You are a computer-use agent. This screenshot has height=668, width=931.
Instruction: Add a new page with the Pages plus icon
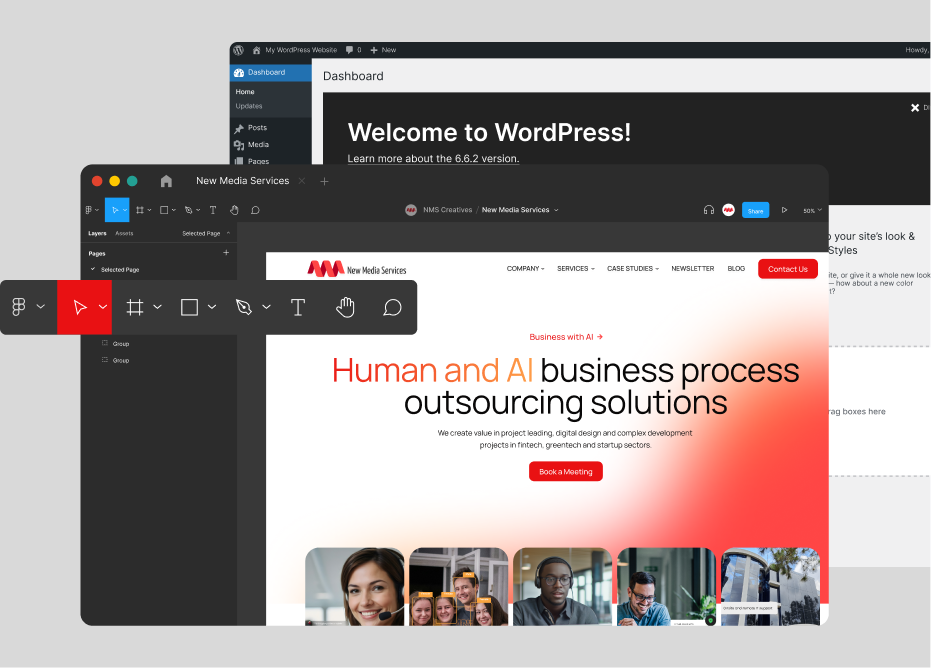point(226,253)
